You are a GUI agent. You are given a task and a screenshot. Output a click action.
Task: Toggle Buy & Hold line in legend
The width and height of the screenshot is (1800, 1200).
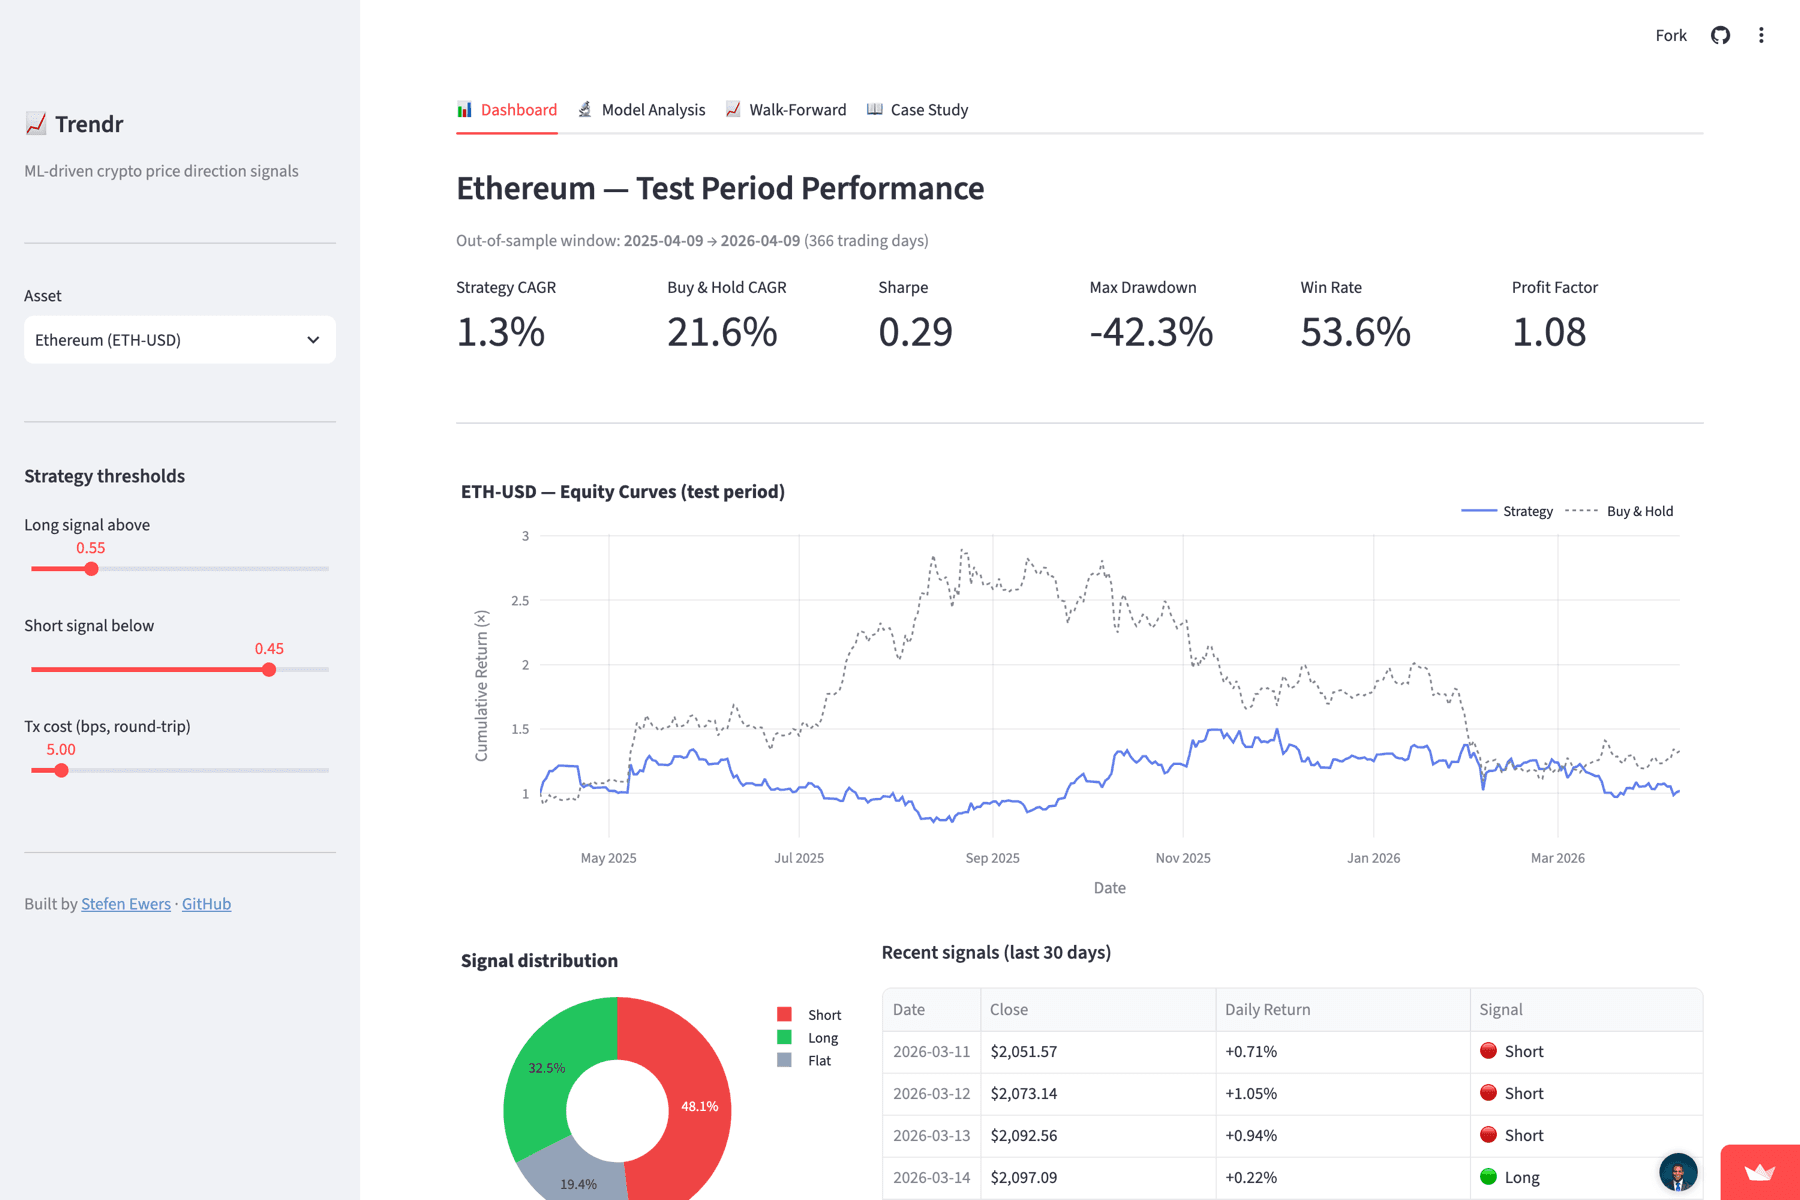[1619, 511]
